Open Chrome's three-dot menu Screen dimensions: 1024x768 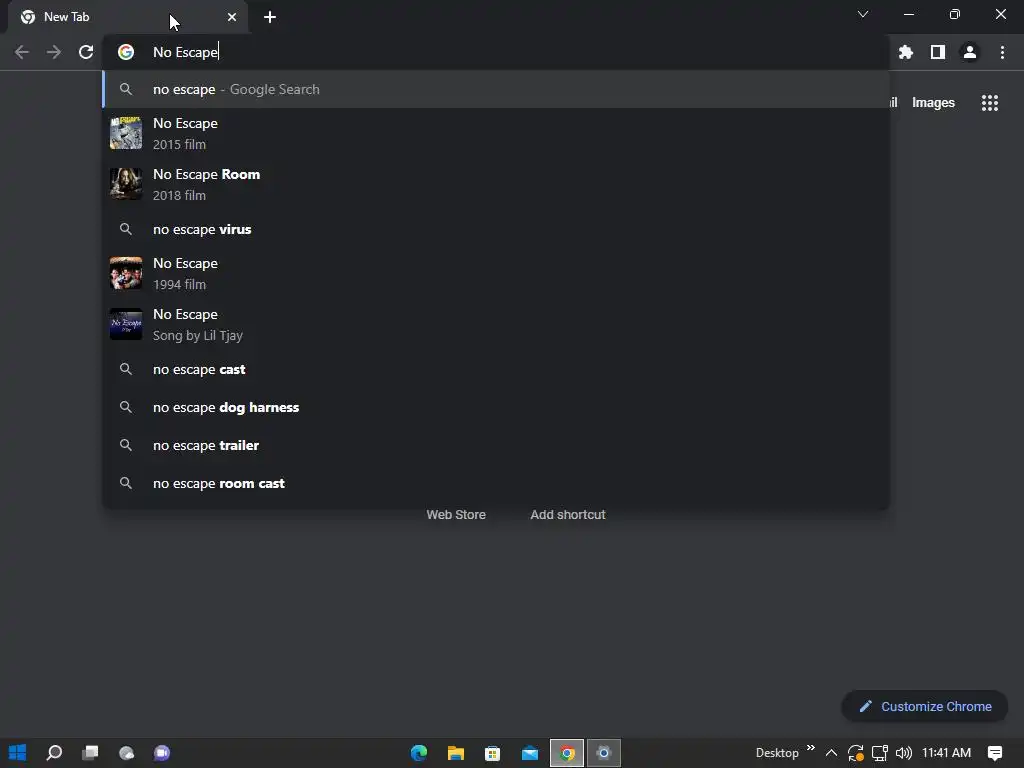(1002, 52)
